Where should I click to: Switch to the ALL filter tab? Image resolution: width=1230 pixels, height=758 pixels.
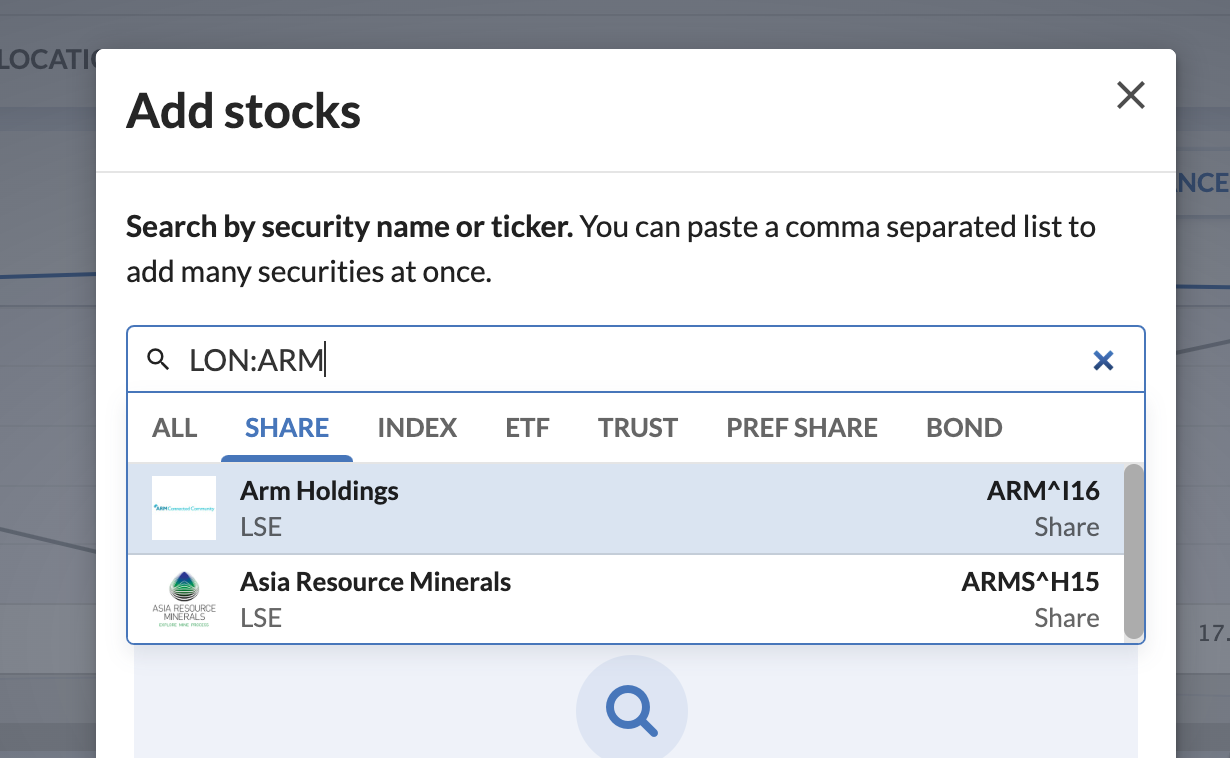175,428
